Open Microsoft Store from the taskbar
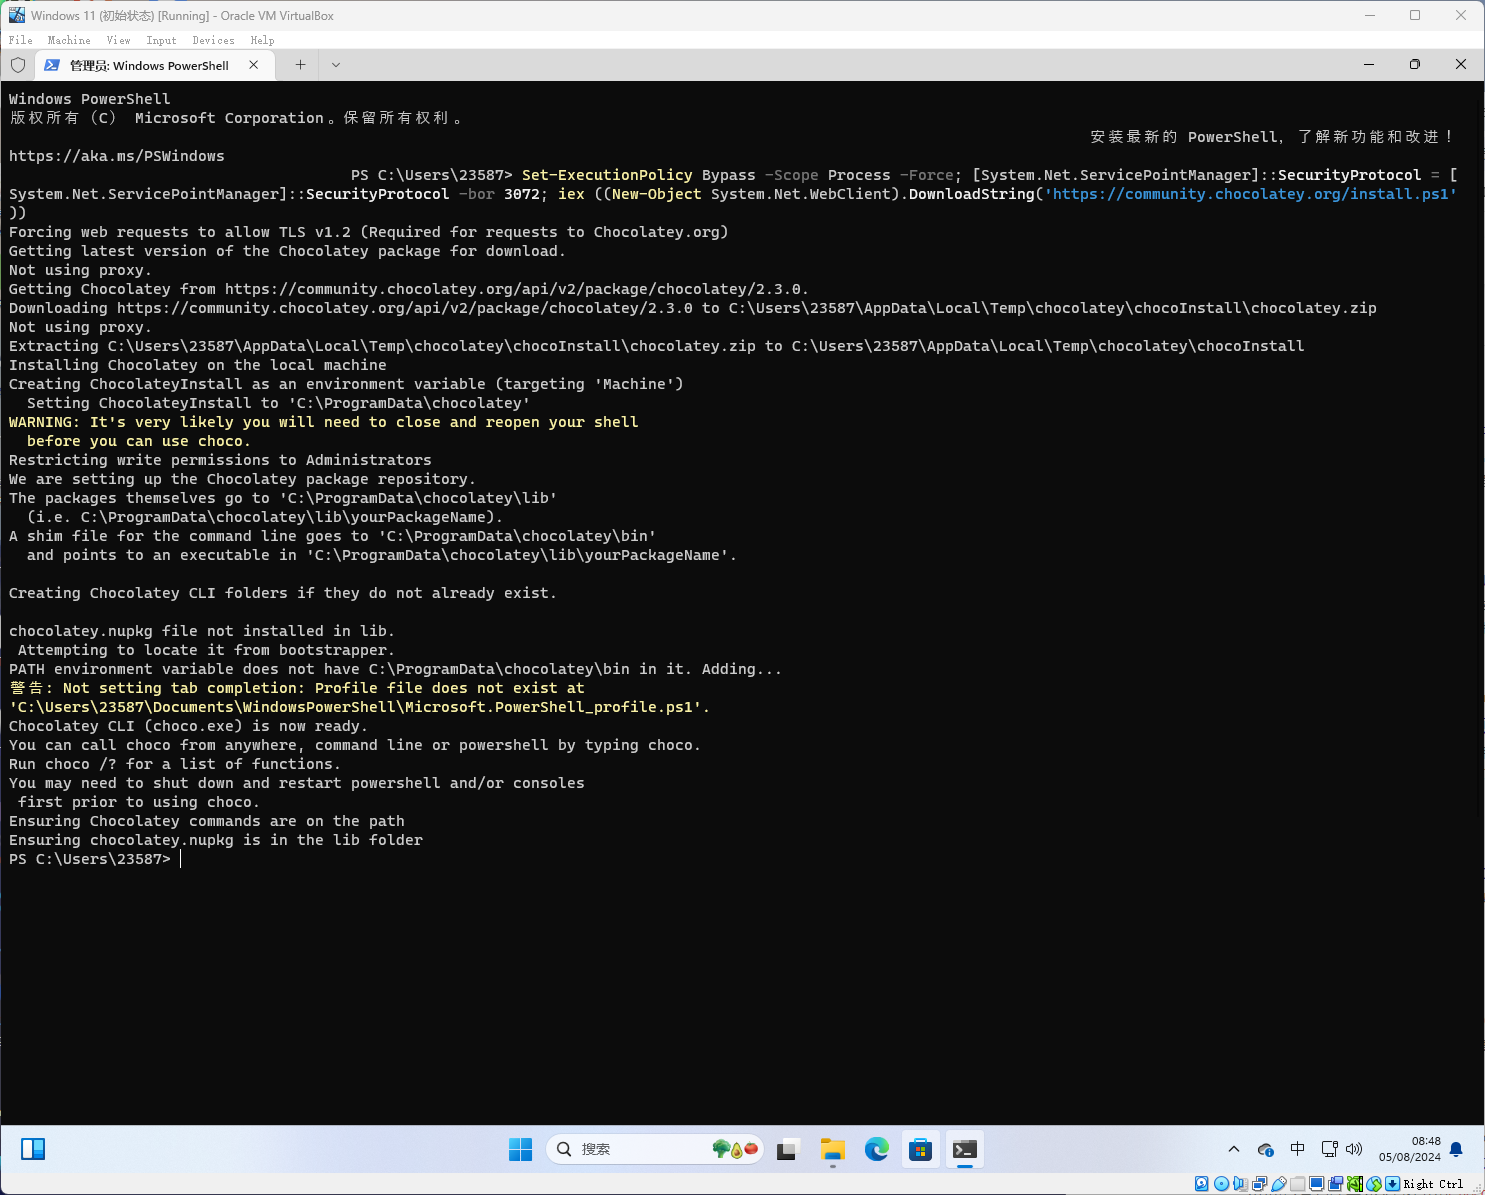This screenshot has width=1485, height=1195. 921,1149
